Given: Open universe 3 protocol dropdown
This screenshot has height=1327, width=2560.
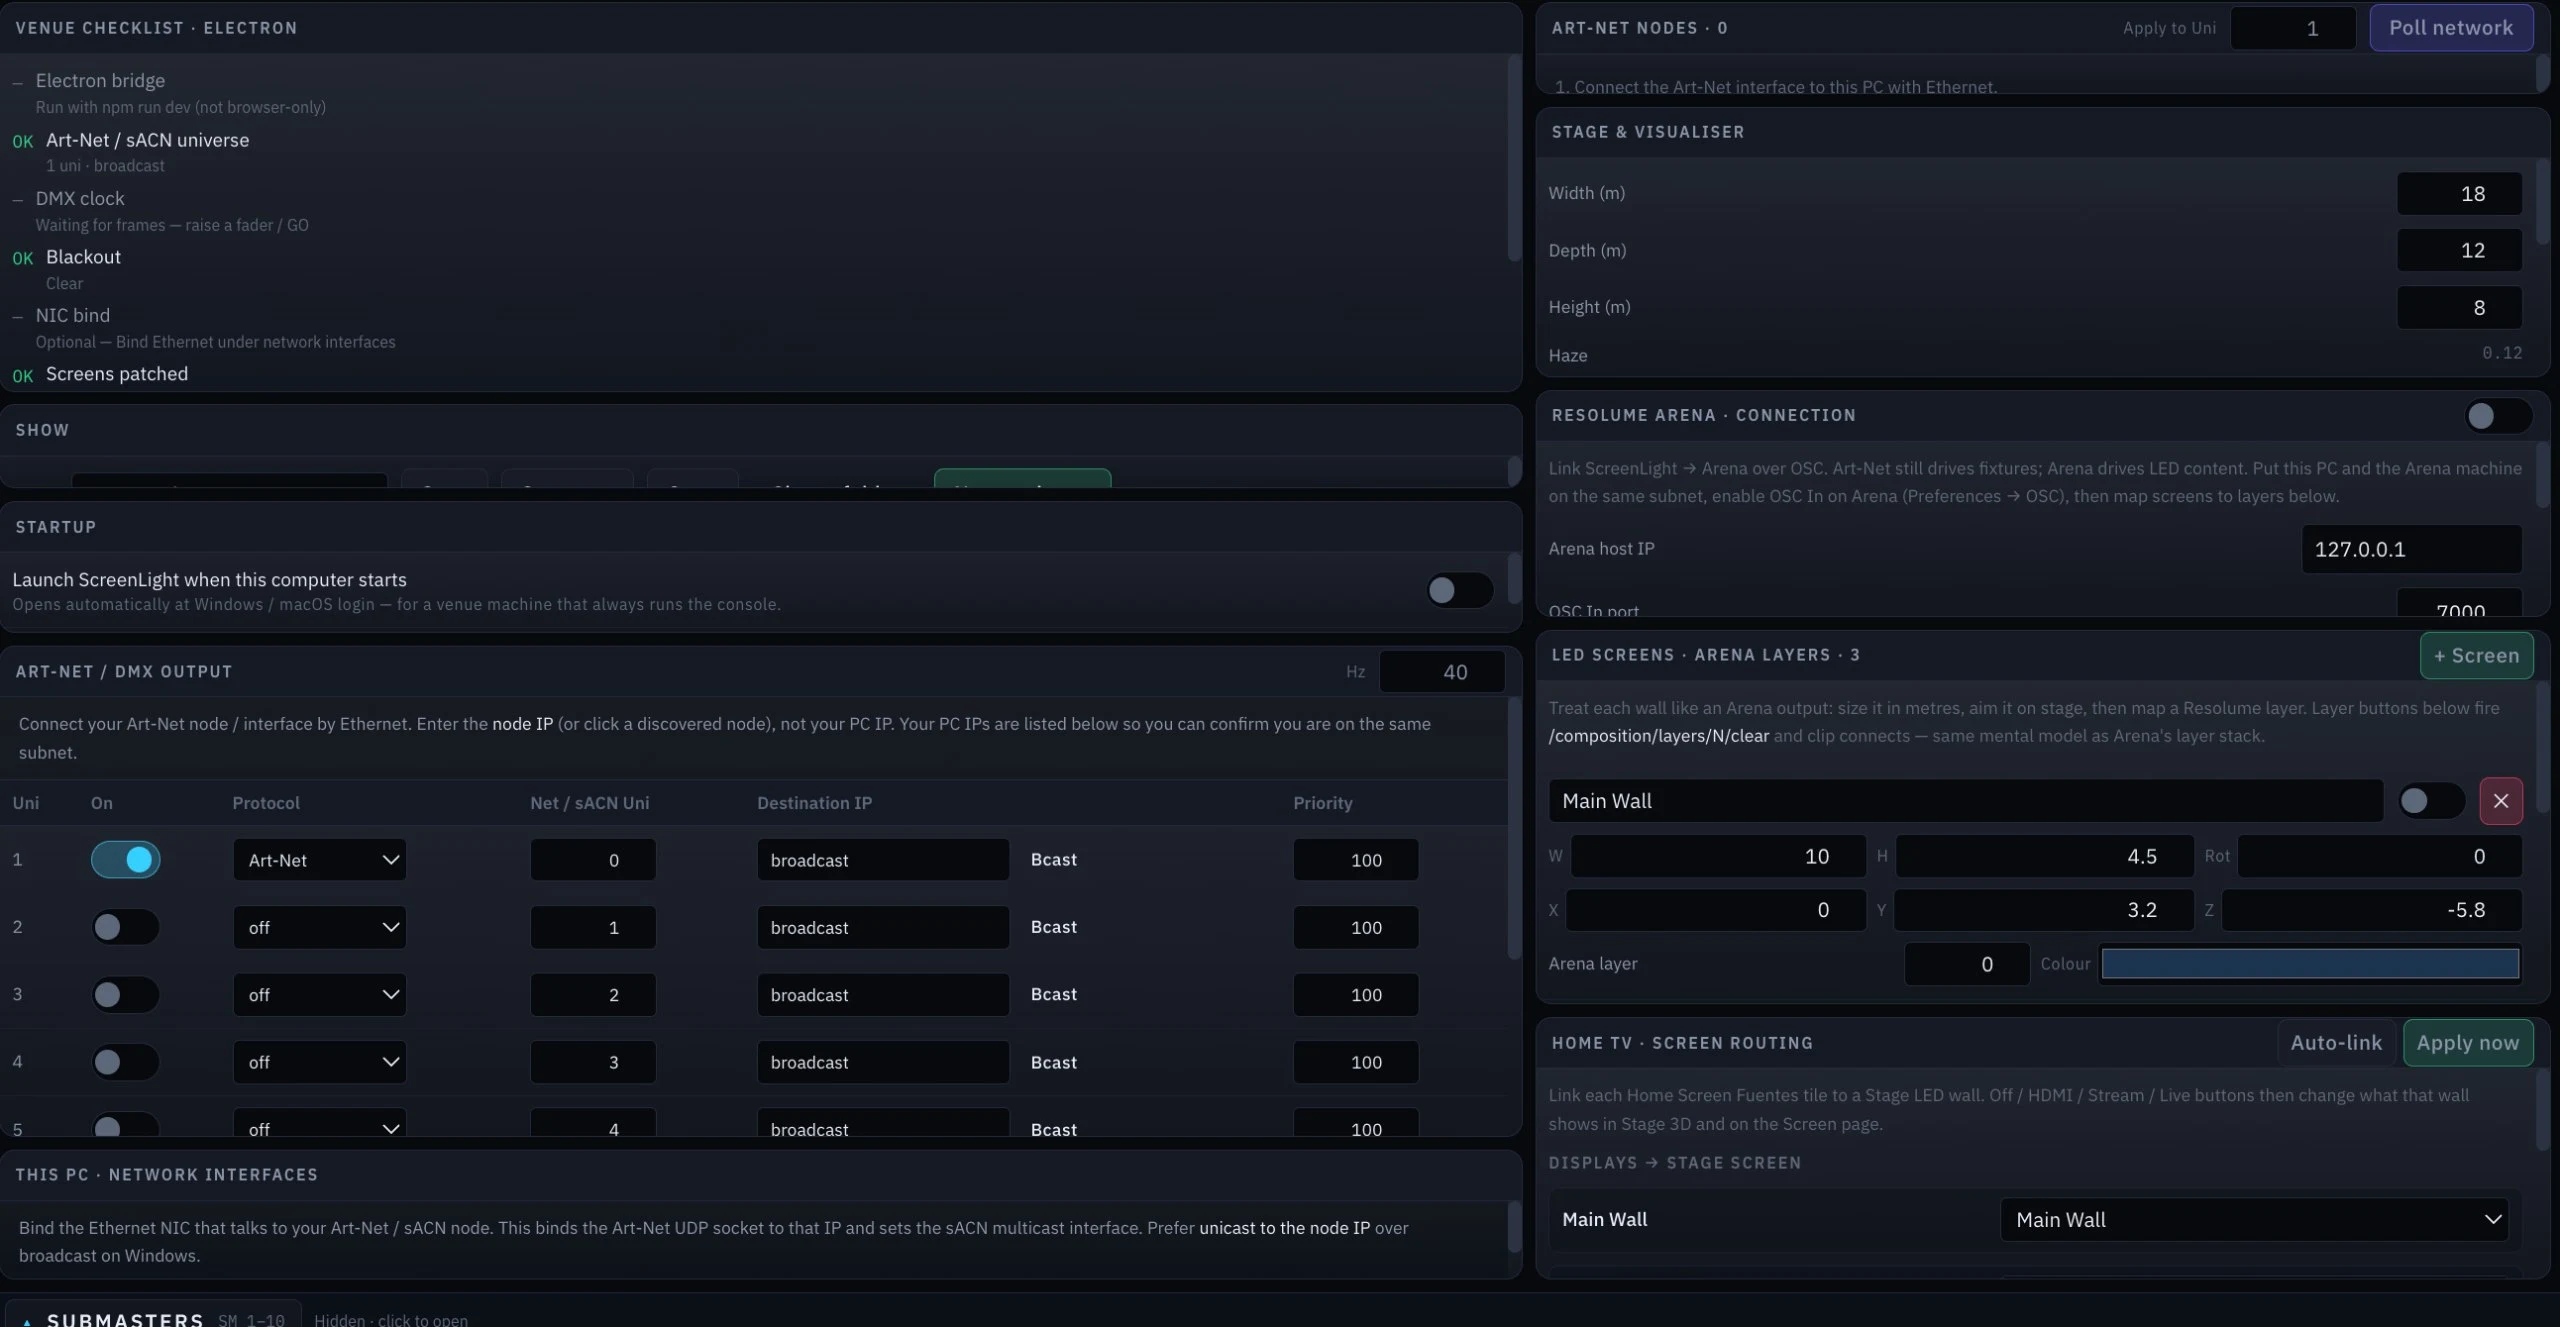Looking at the screenshot, I should (x=320, y=994).
